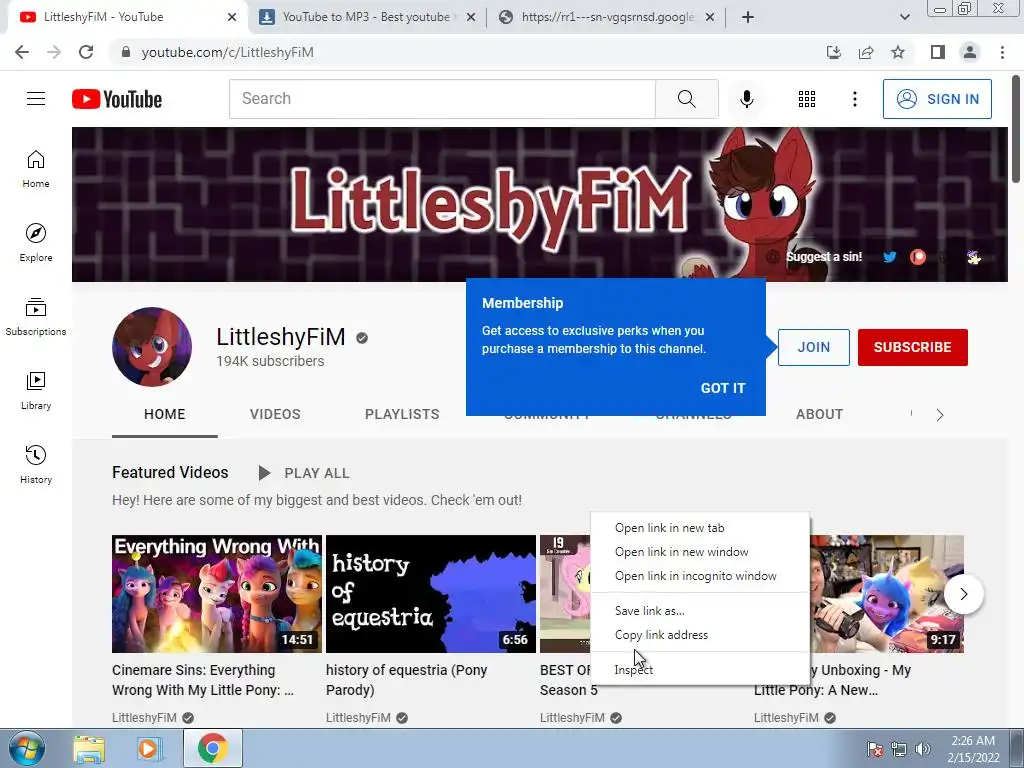This screenshot has width=1024, height=768.
Task: Open the Chrome profile avatar
Action: pyautogui.click(x=970, y=52)
